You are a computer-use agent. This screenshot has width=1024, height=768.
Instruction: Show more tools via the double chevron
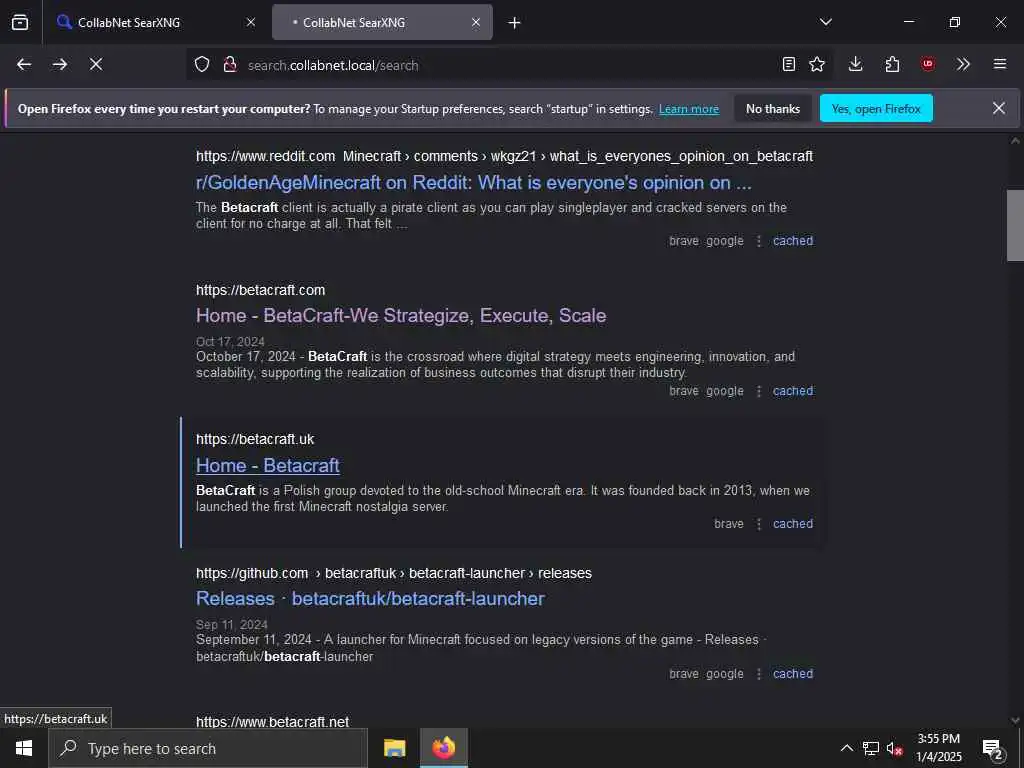pyautogui.click(x=963, y=64)
